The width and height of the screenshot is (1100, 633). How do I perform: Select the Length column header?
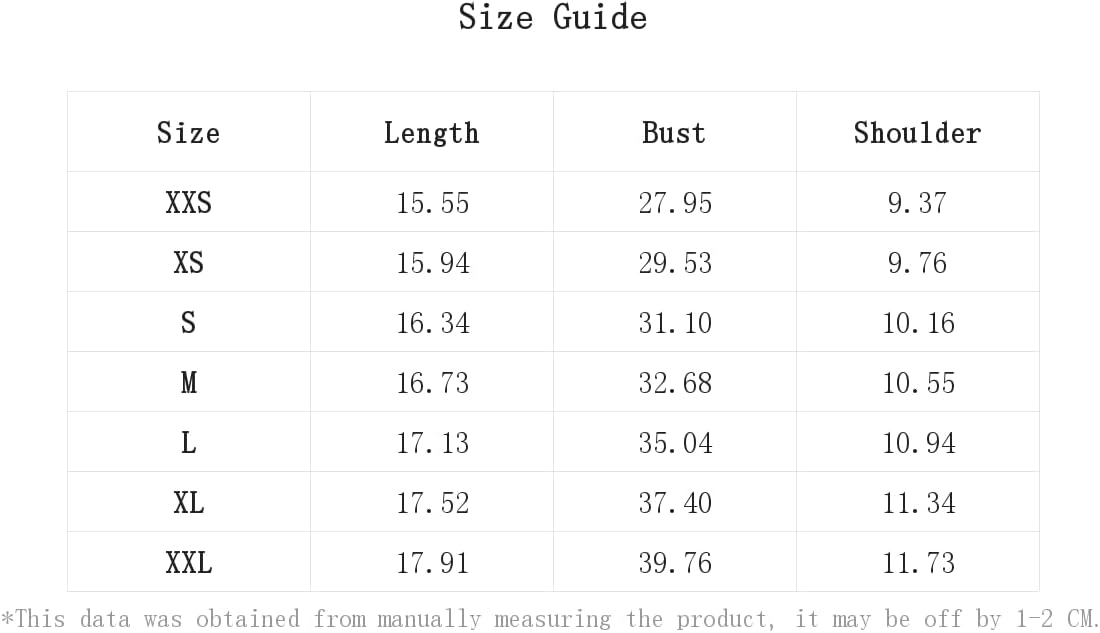(431, 133)
